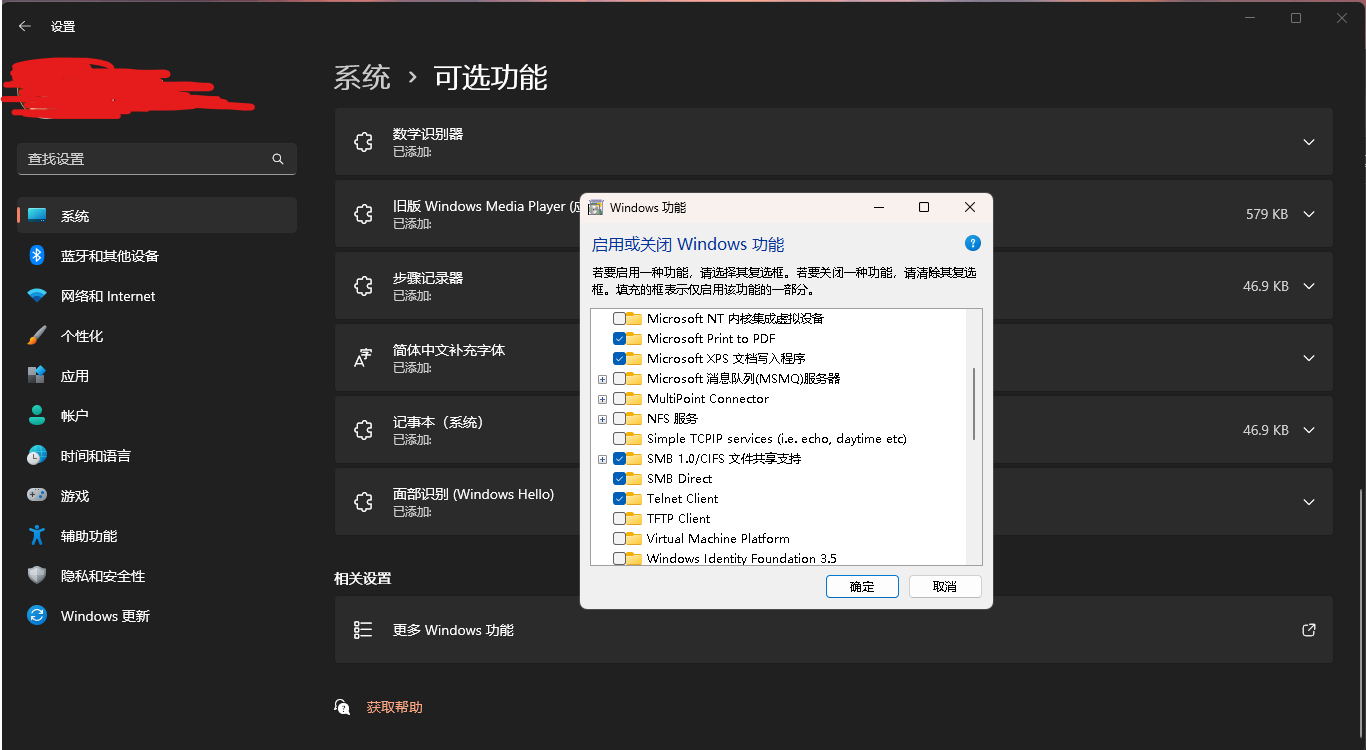Image resolution: width=1366 pixels, height=750 pixels.
Task: Check the MultiPoint Connector box
Action: (620, 398)
